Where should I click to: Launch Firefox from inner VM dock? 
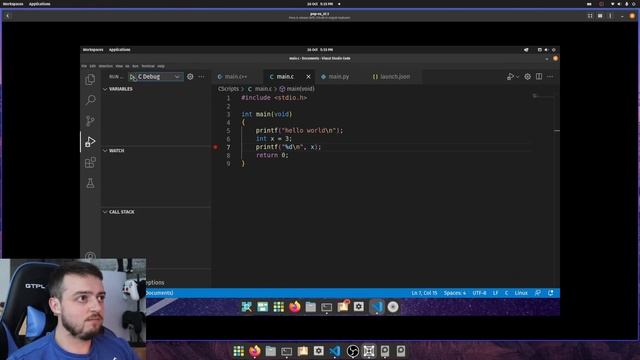(295, 307)
